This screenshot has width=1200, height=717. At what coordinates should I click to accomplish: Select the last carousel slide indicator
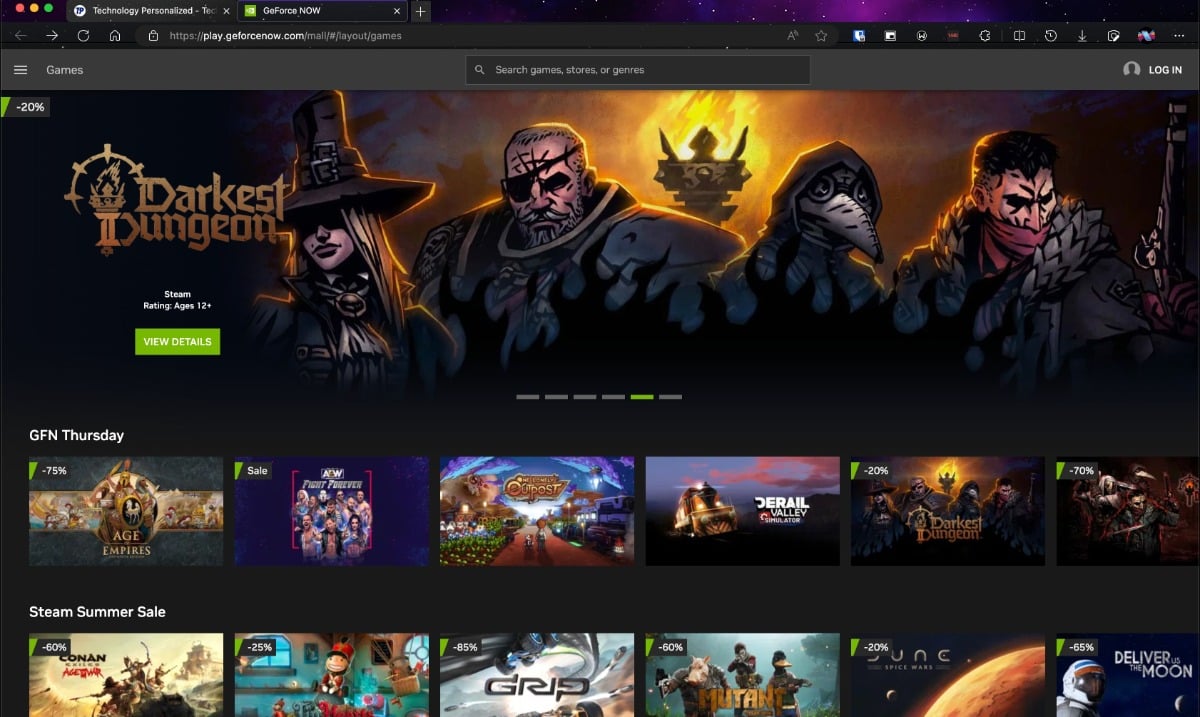tap(671, 397)
